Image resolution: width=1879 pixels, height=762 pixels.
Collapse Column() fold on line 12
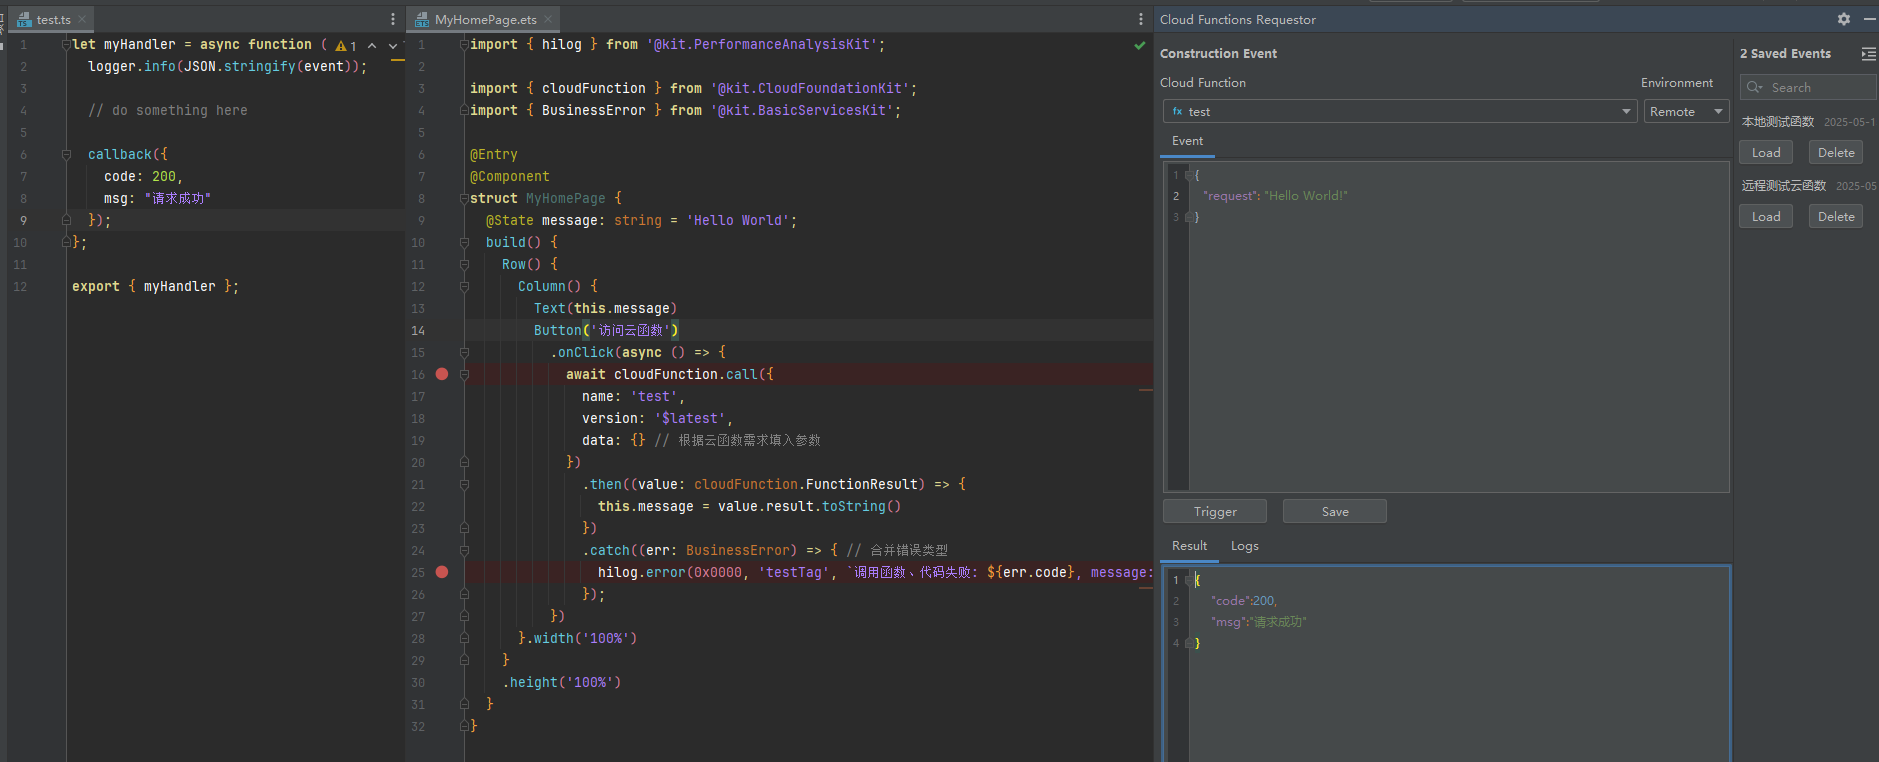[464, 286]
